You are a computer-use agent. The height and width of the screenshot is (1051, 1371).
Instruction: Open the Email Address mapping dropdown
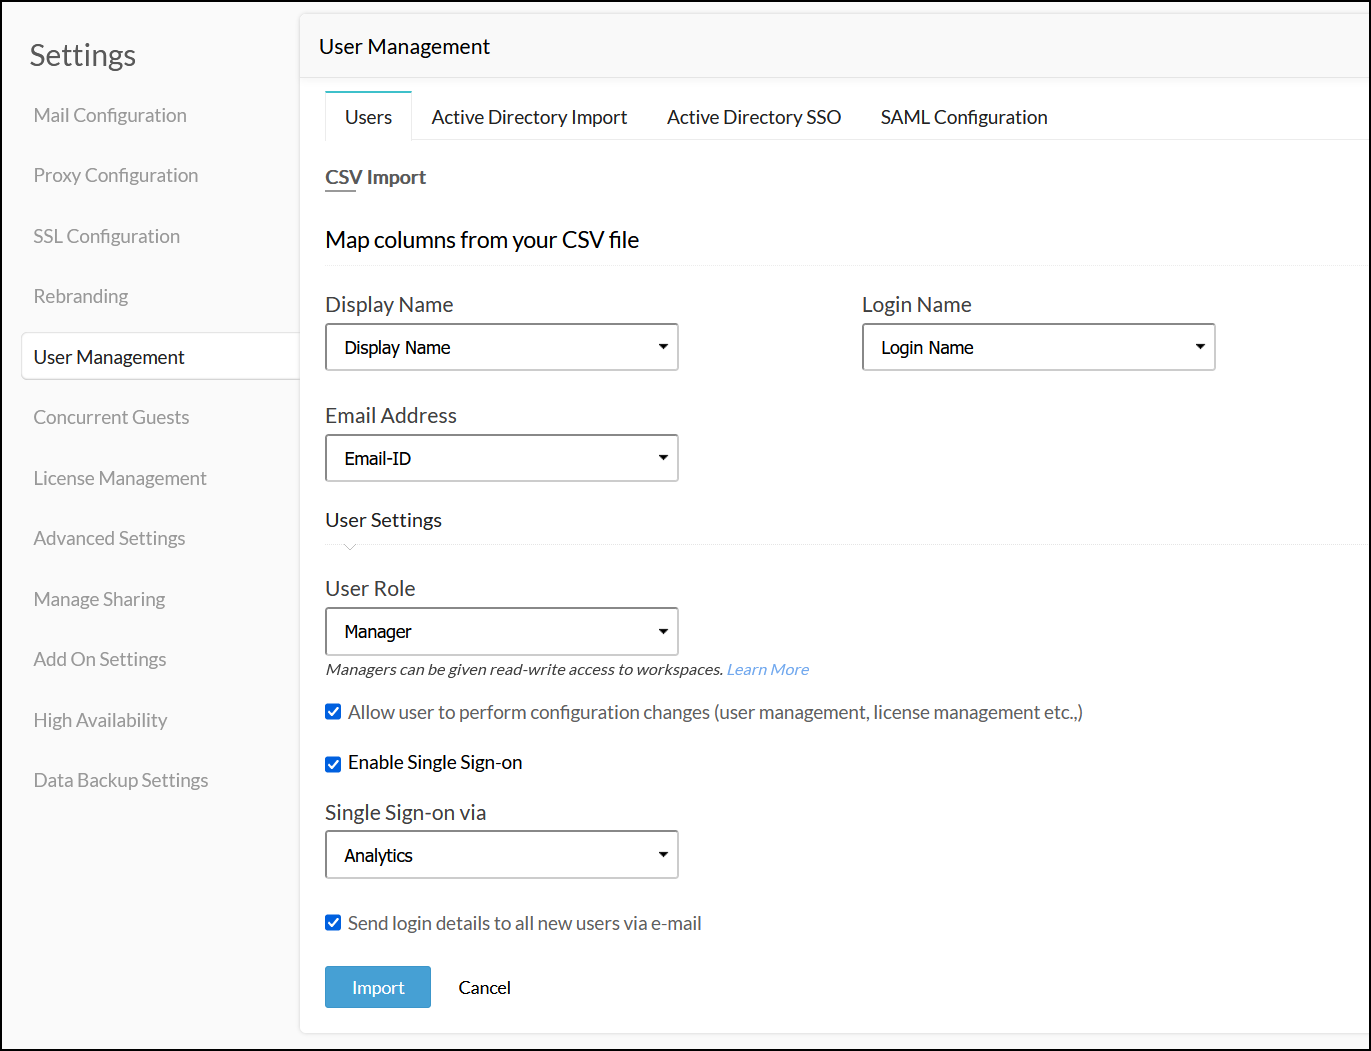click(x=502, y=458)
